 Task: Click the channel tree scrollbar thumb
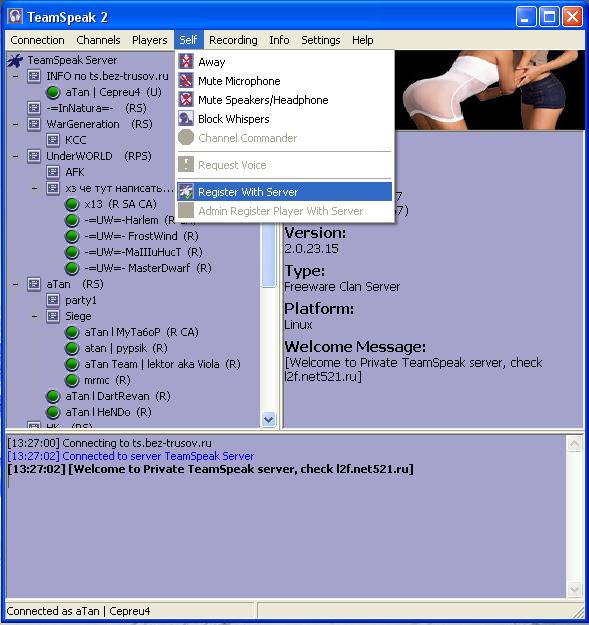[269, 255]
